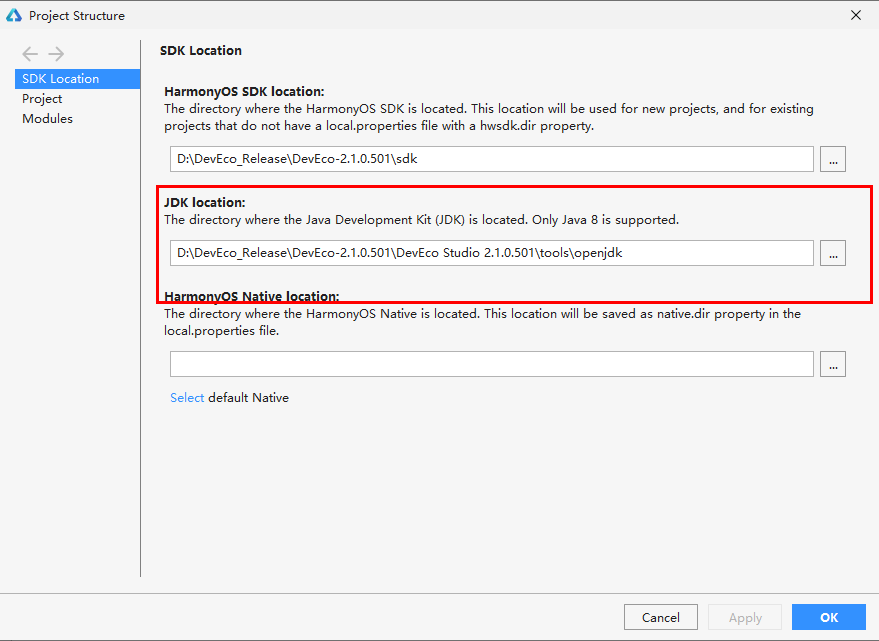
Task: Focus the HarmonyOS SDK location field
Action: coord(492,159)
